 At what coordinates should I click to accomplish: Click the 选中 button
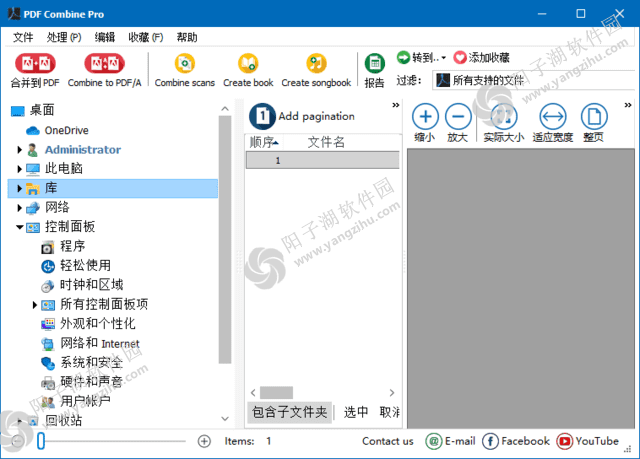pyautogui.click(x=356, y=412)
